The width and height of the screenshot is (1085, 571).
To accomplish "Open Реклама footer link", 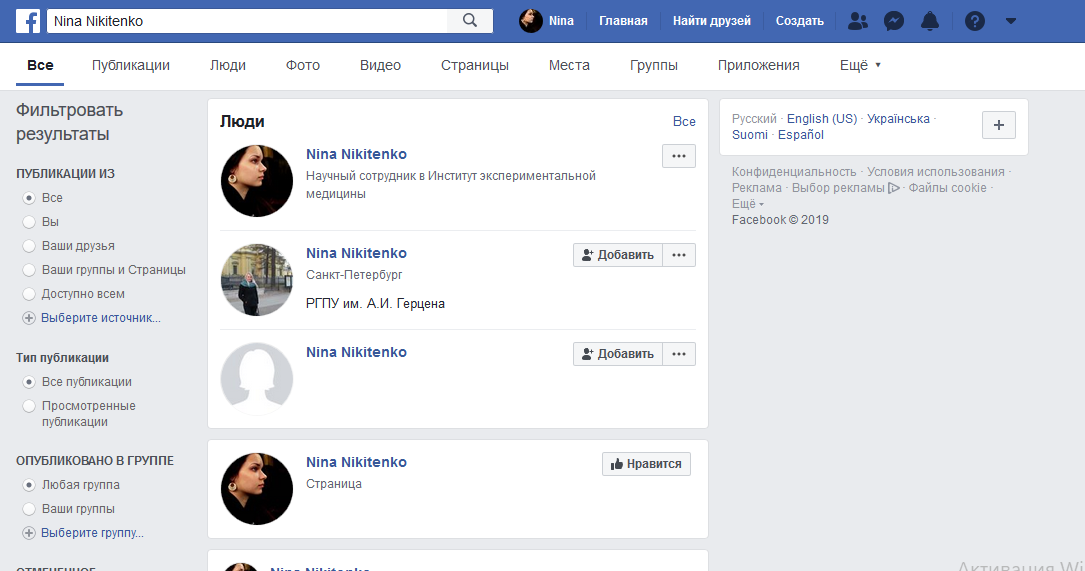I will pyautogui.click(x=756, y=188).
